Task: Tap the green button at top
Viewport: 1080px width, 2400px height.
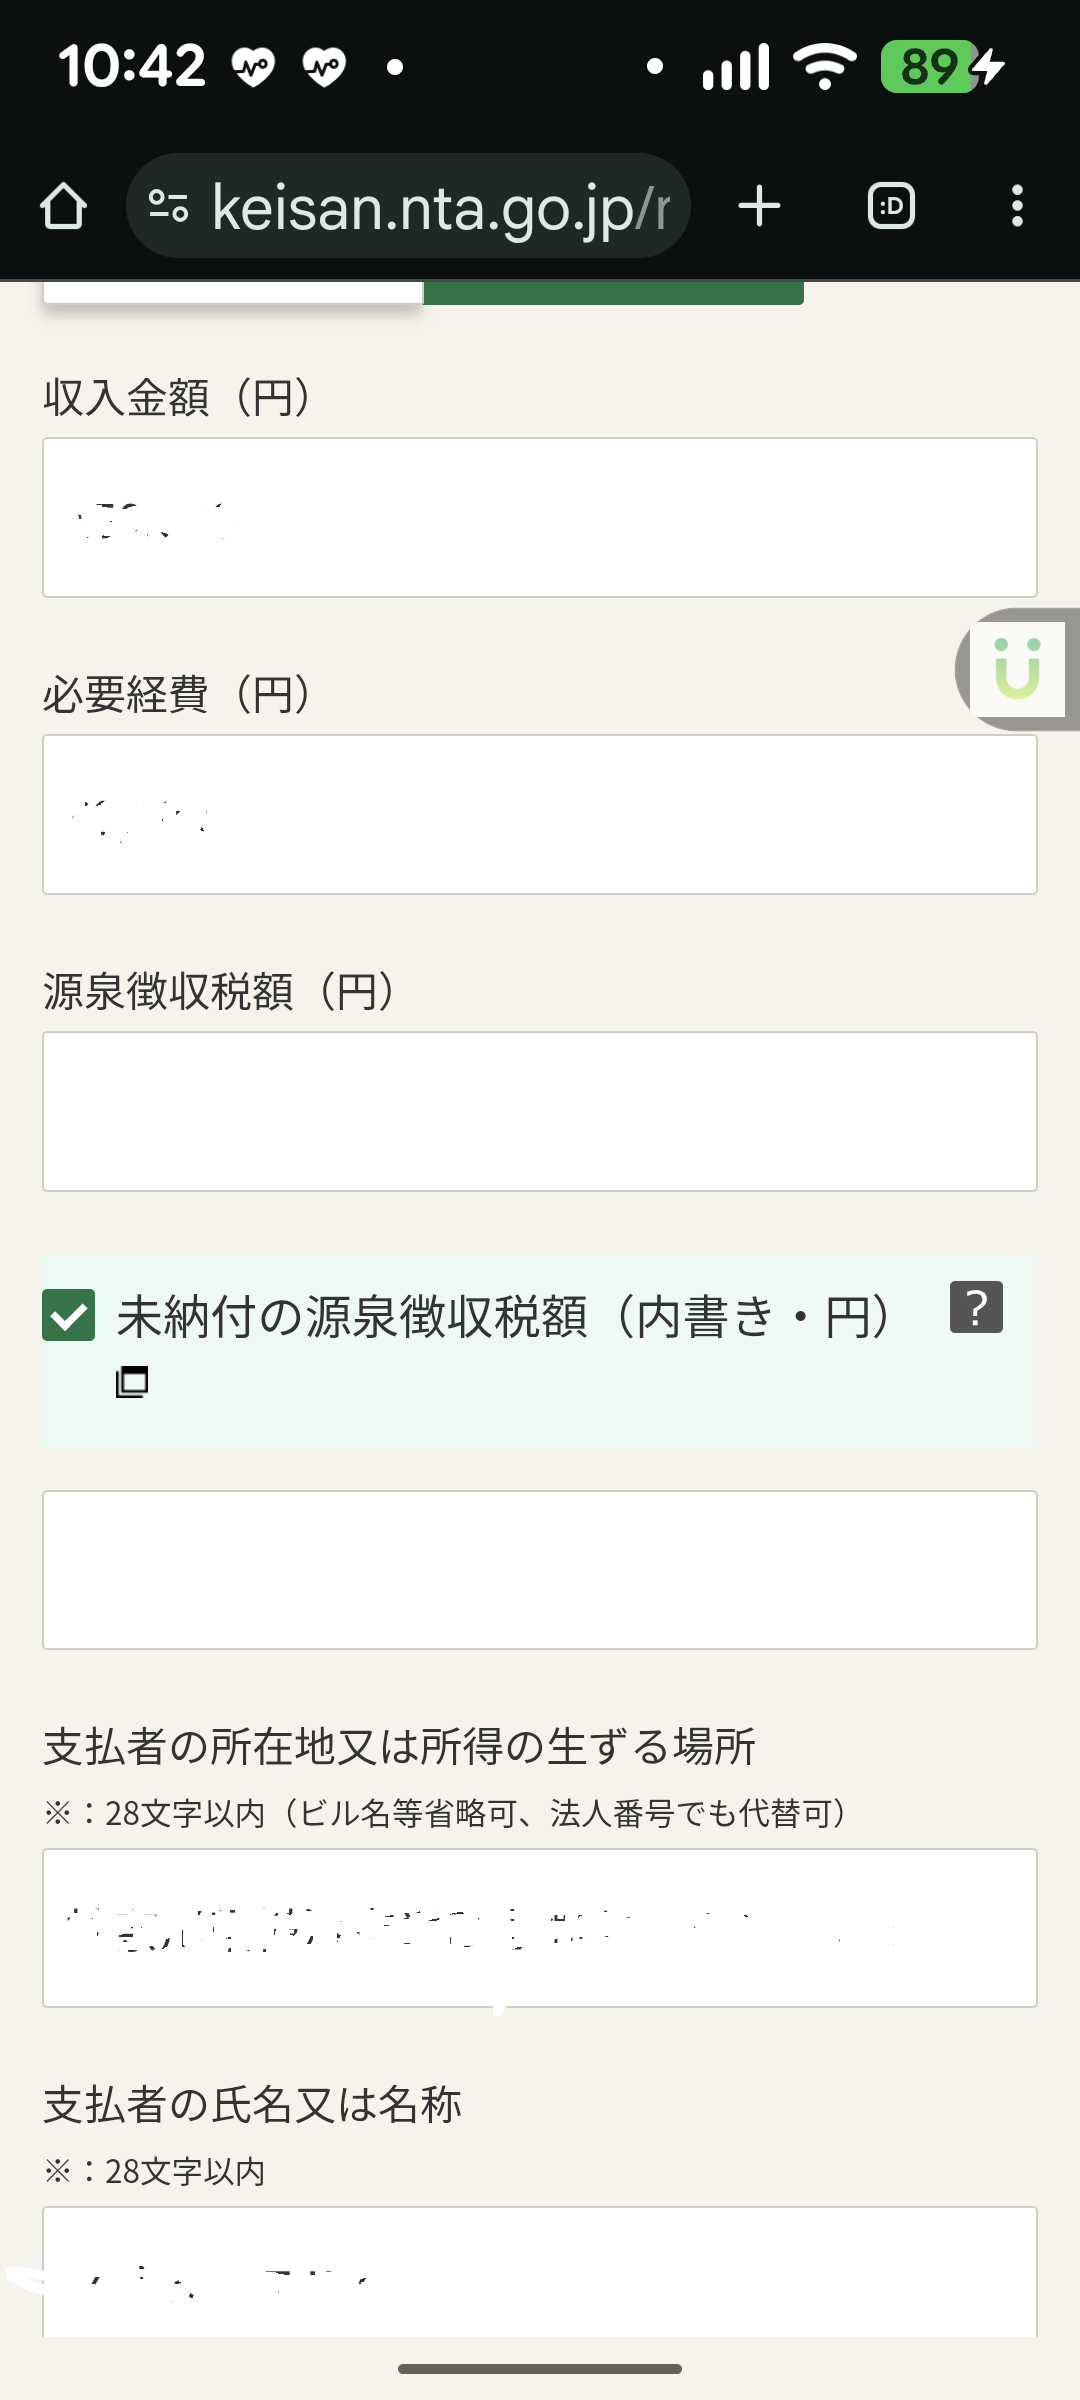Action: coord(613,293)
